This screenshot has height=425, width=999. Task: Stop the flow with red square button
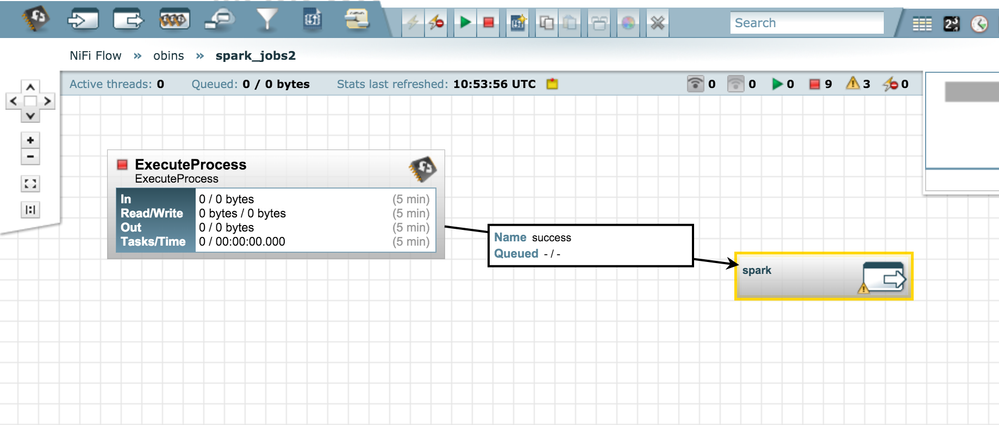[x=489, y=23]
